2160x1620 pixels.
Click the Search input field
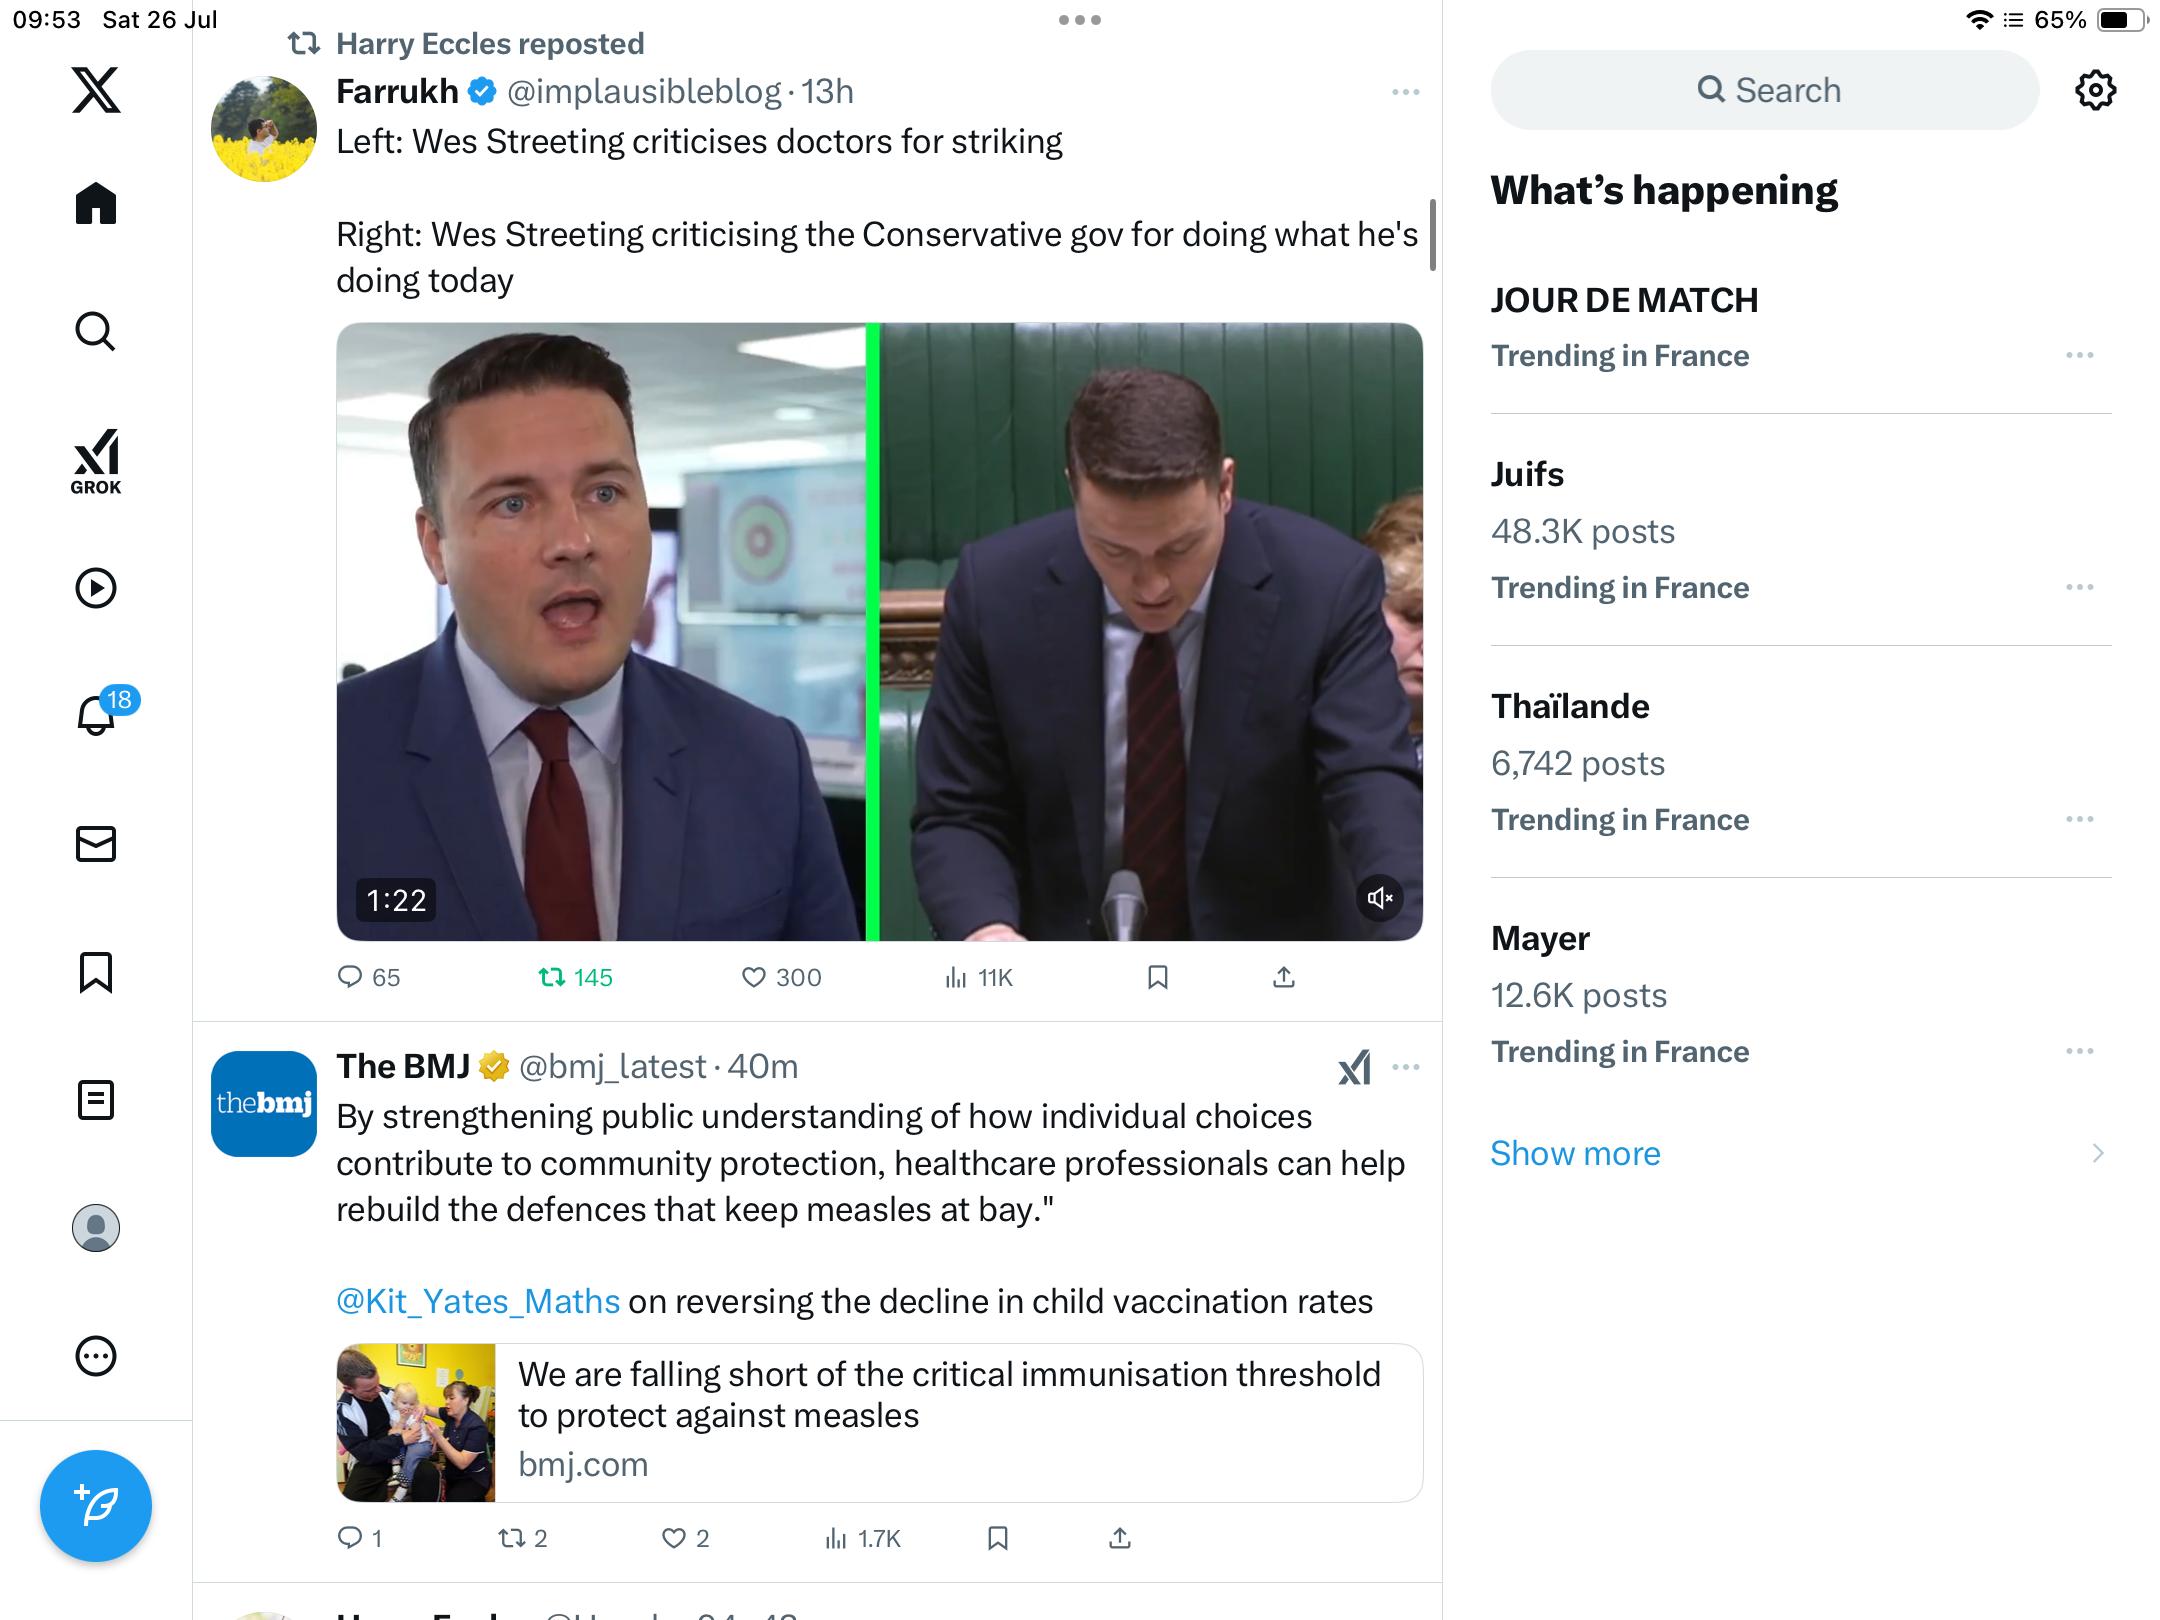1765,90
